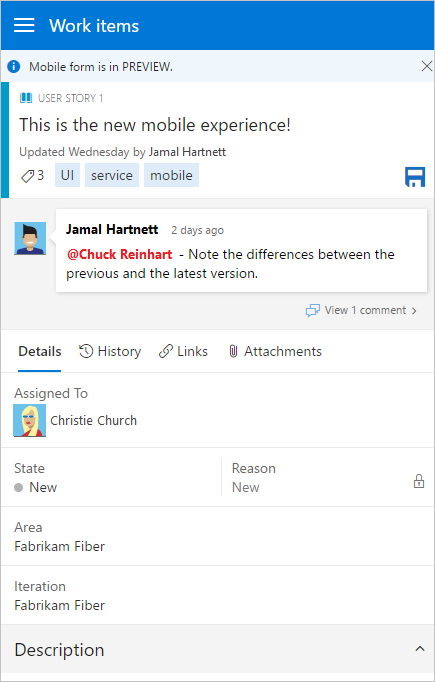Click the lock icon beside Reason
The width and height of the screenshot is (435, 682).
coord(418,481)
